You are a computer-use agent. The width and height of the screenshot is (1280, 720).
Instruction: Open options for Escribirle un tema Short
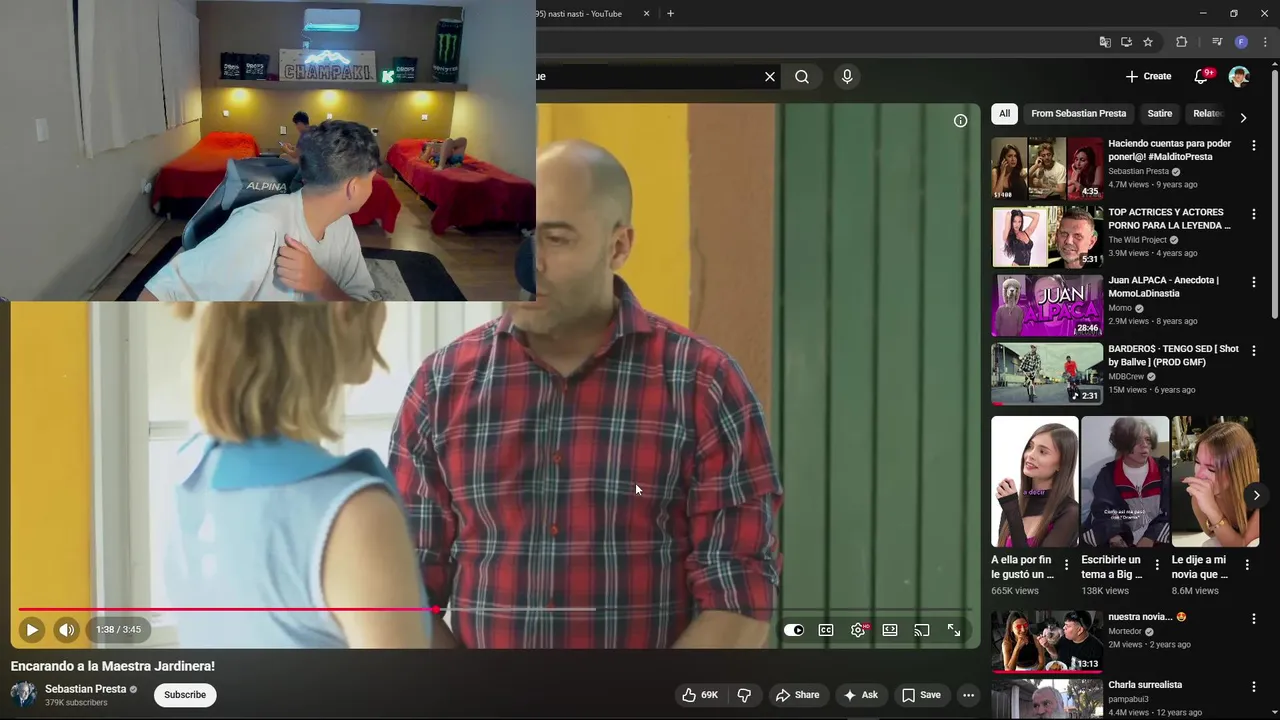coord(1157,565)
